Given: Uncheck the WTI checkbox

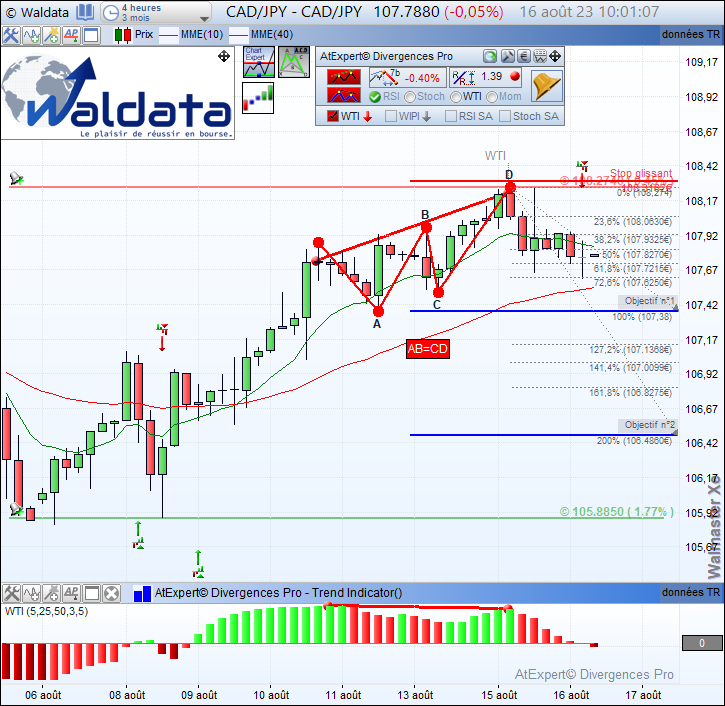Looking at the screenshot, I should [332, 116].
